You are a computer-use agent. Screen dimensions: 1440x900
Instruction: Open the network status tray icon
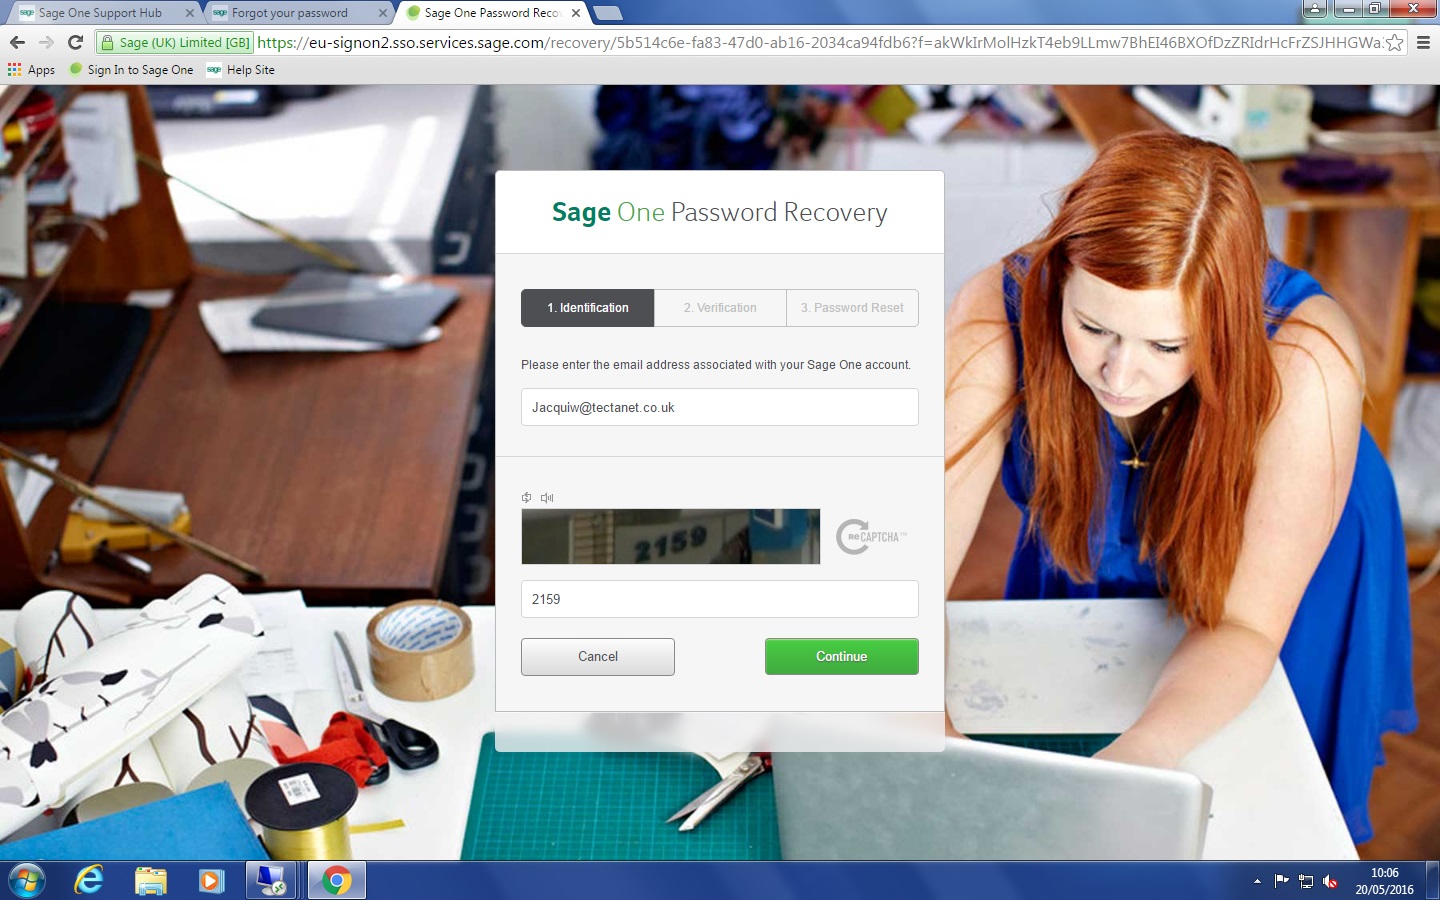(1306, 881)
